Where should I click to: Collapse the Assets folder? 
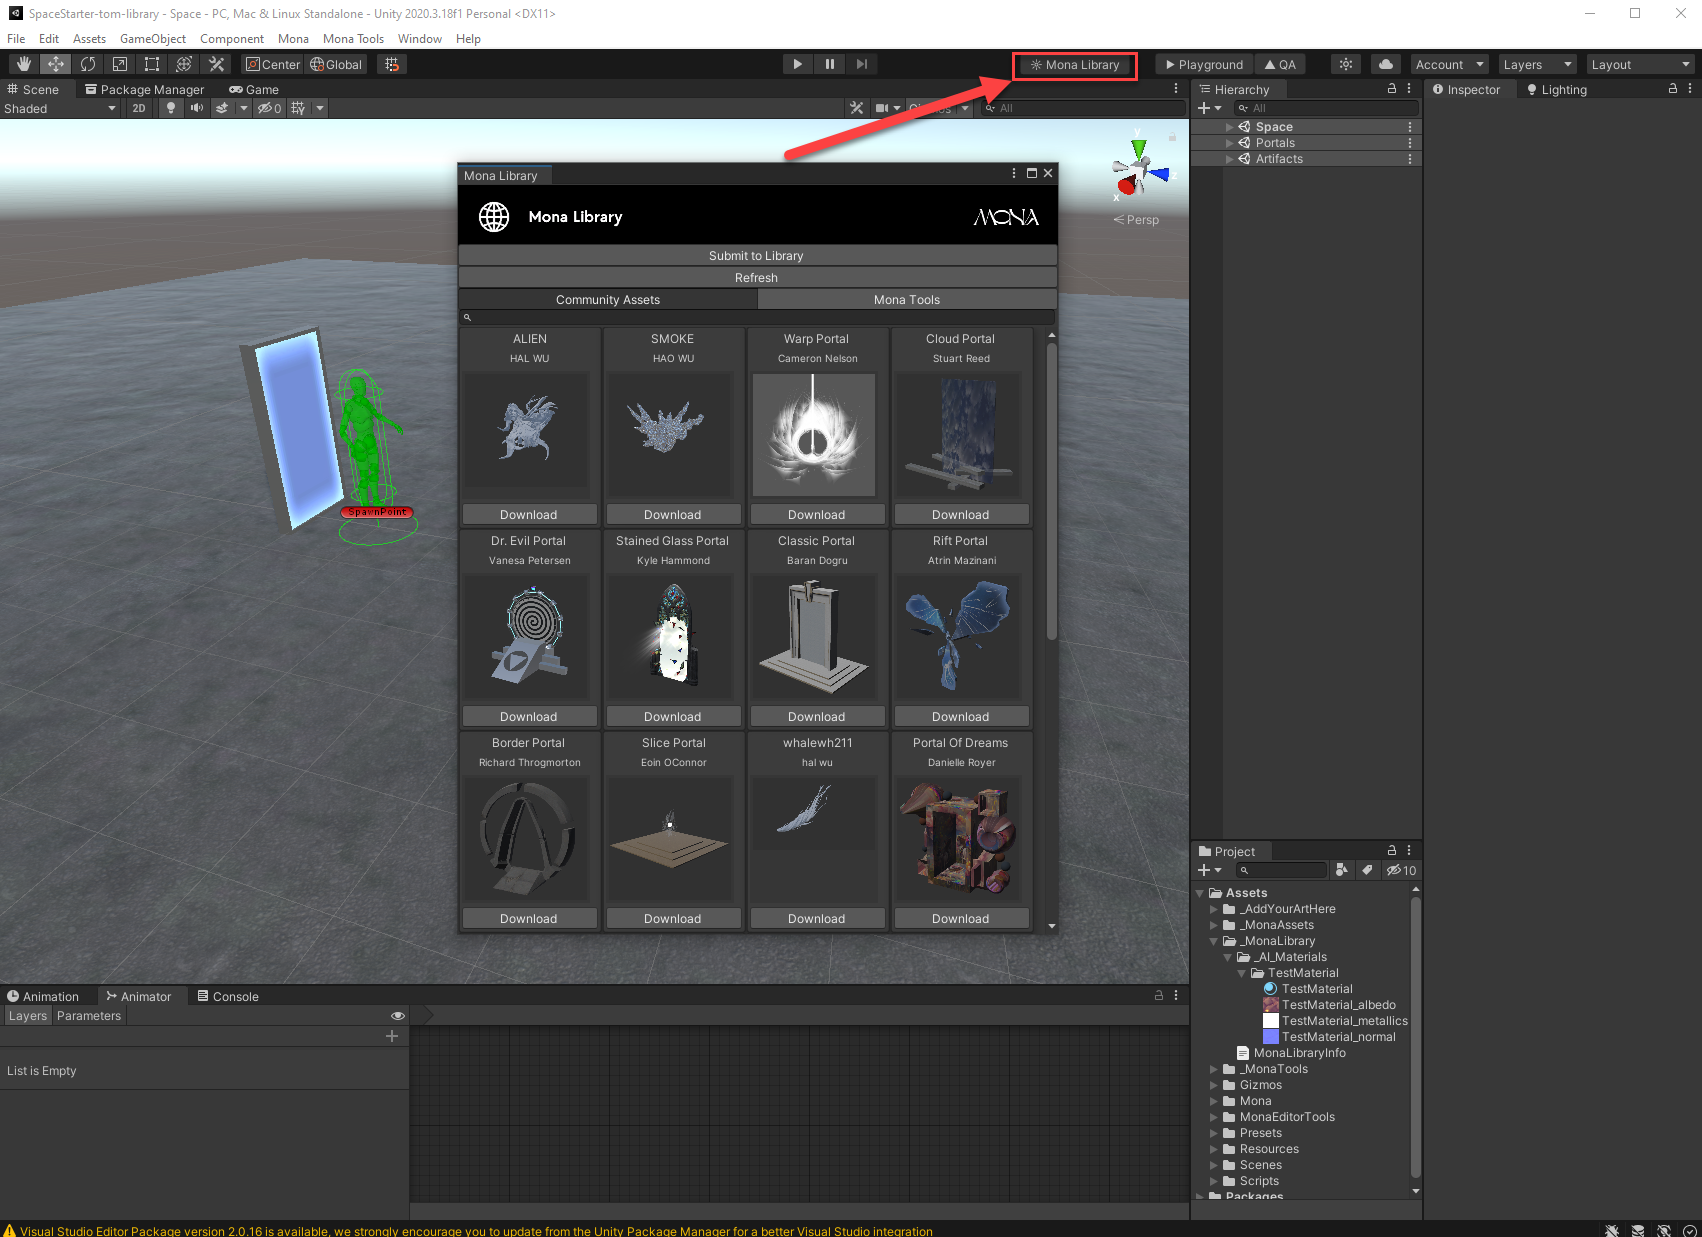tap(1200, 893)
